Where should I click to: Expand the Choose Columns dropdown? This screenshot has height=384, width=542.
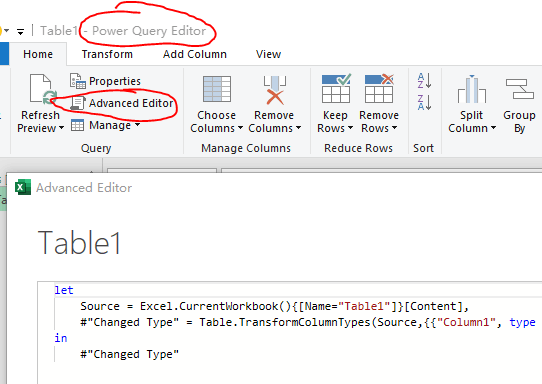click(x=240, y=128)
